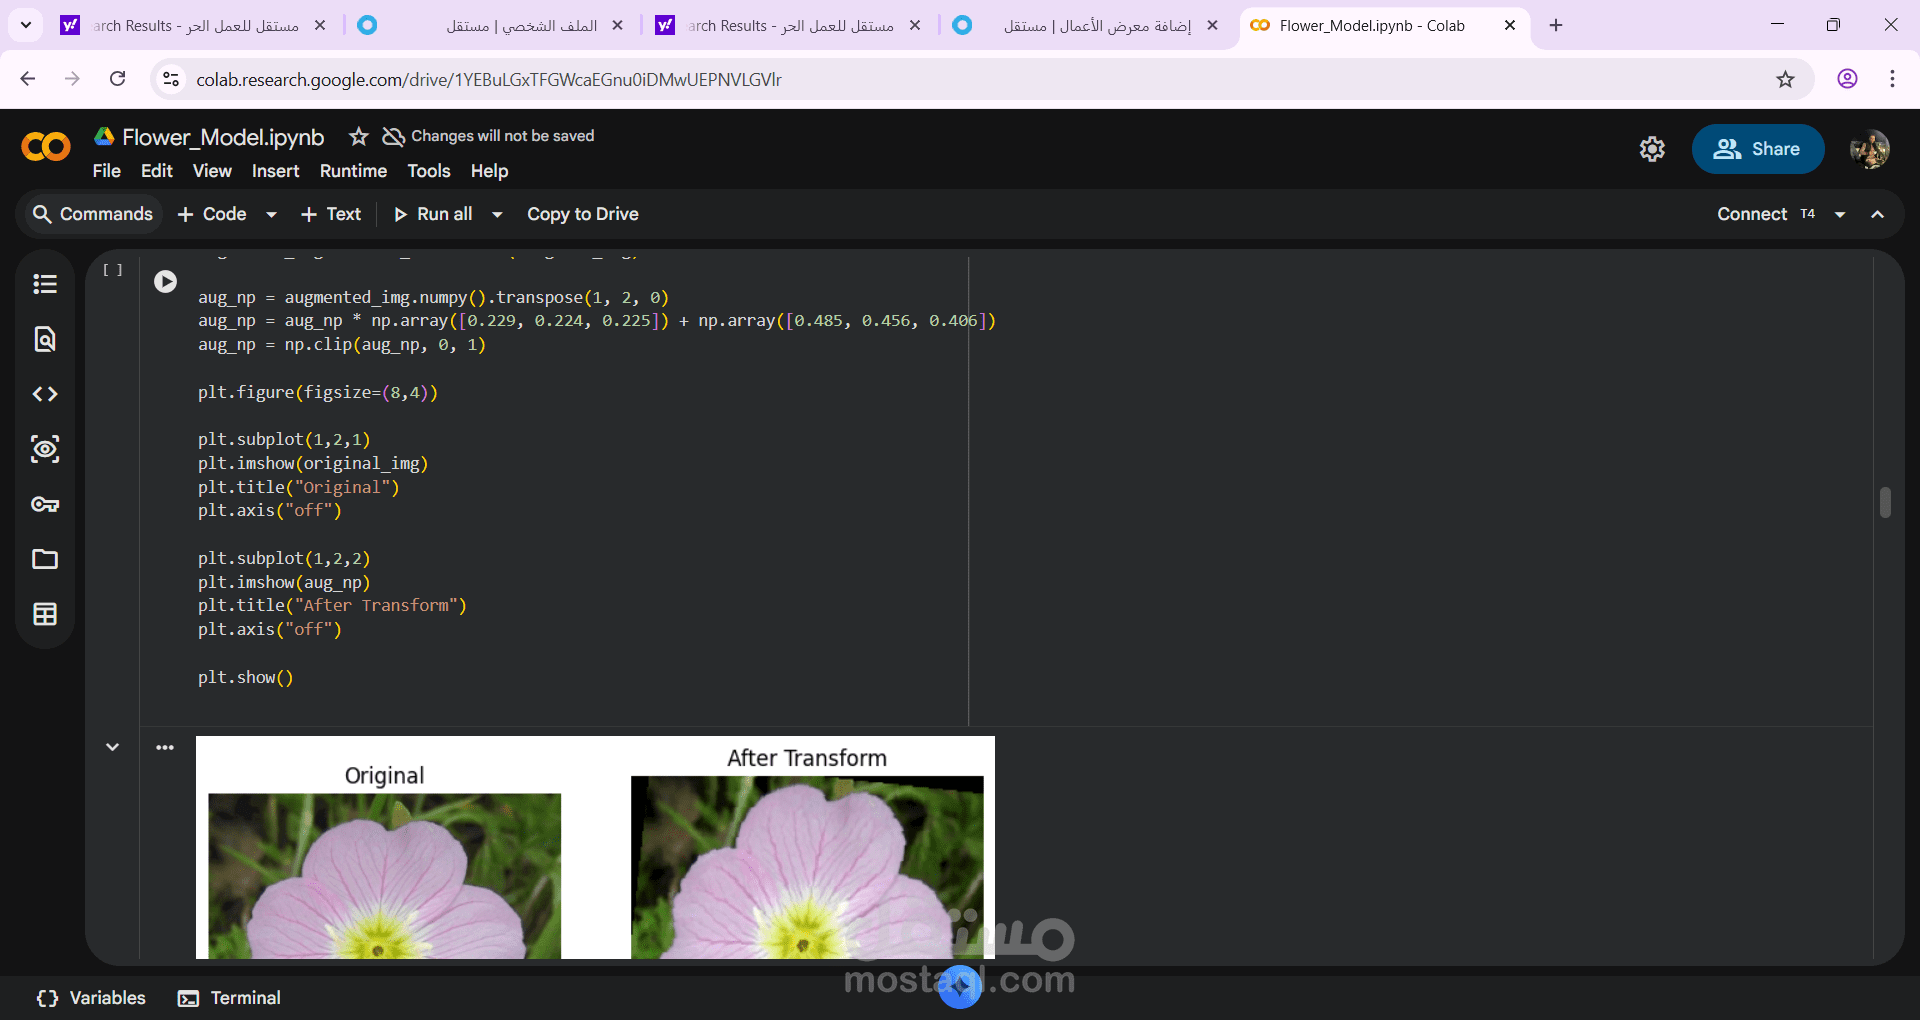Go back to previous page
1920x1020 pixels.
coord(28,79)
